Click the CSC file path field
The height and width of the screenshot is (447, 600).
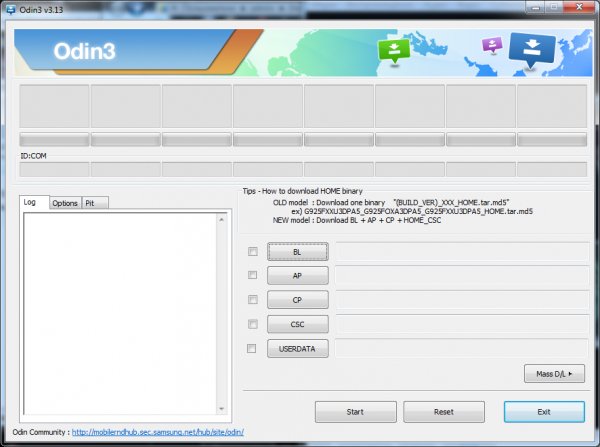[462, 324]
